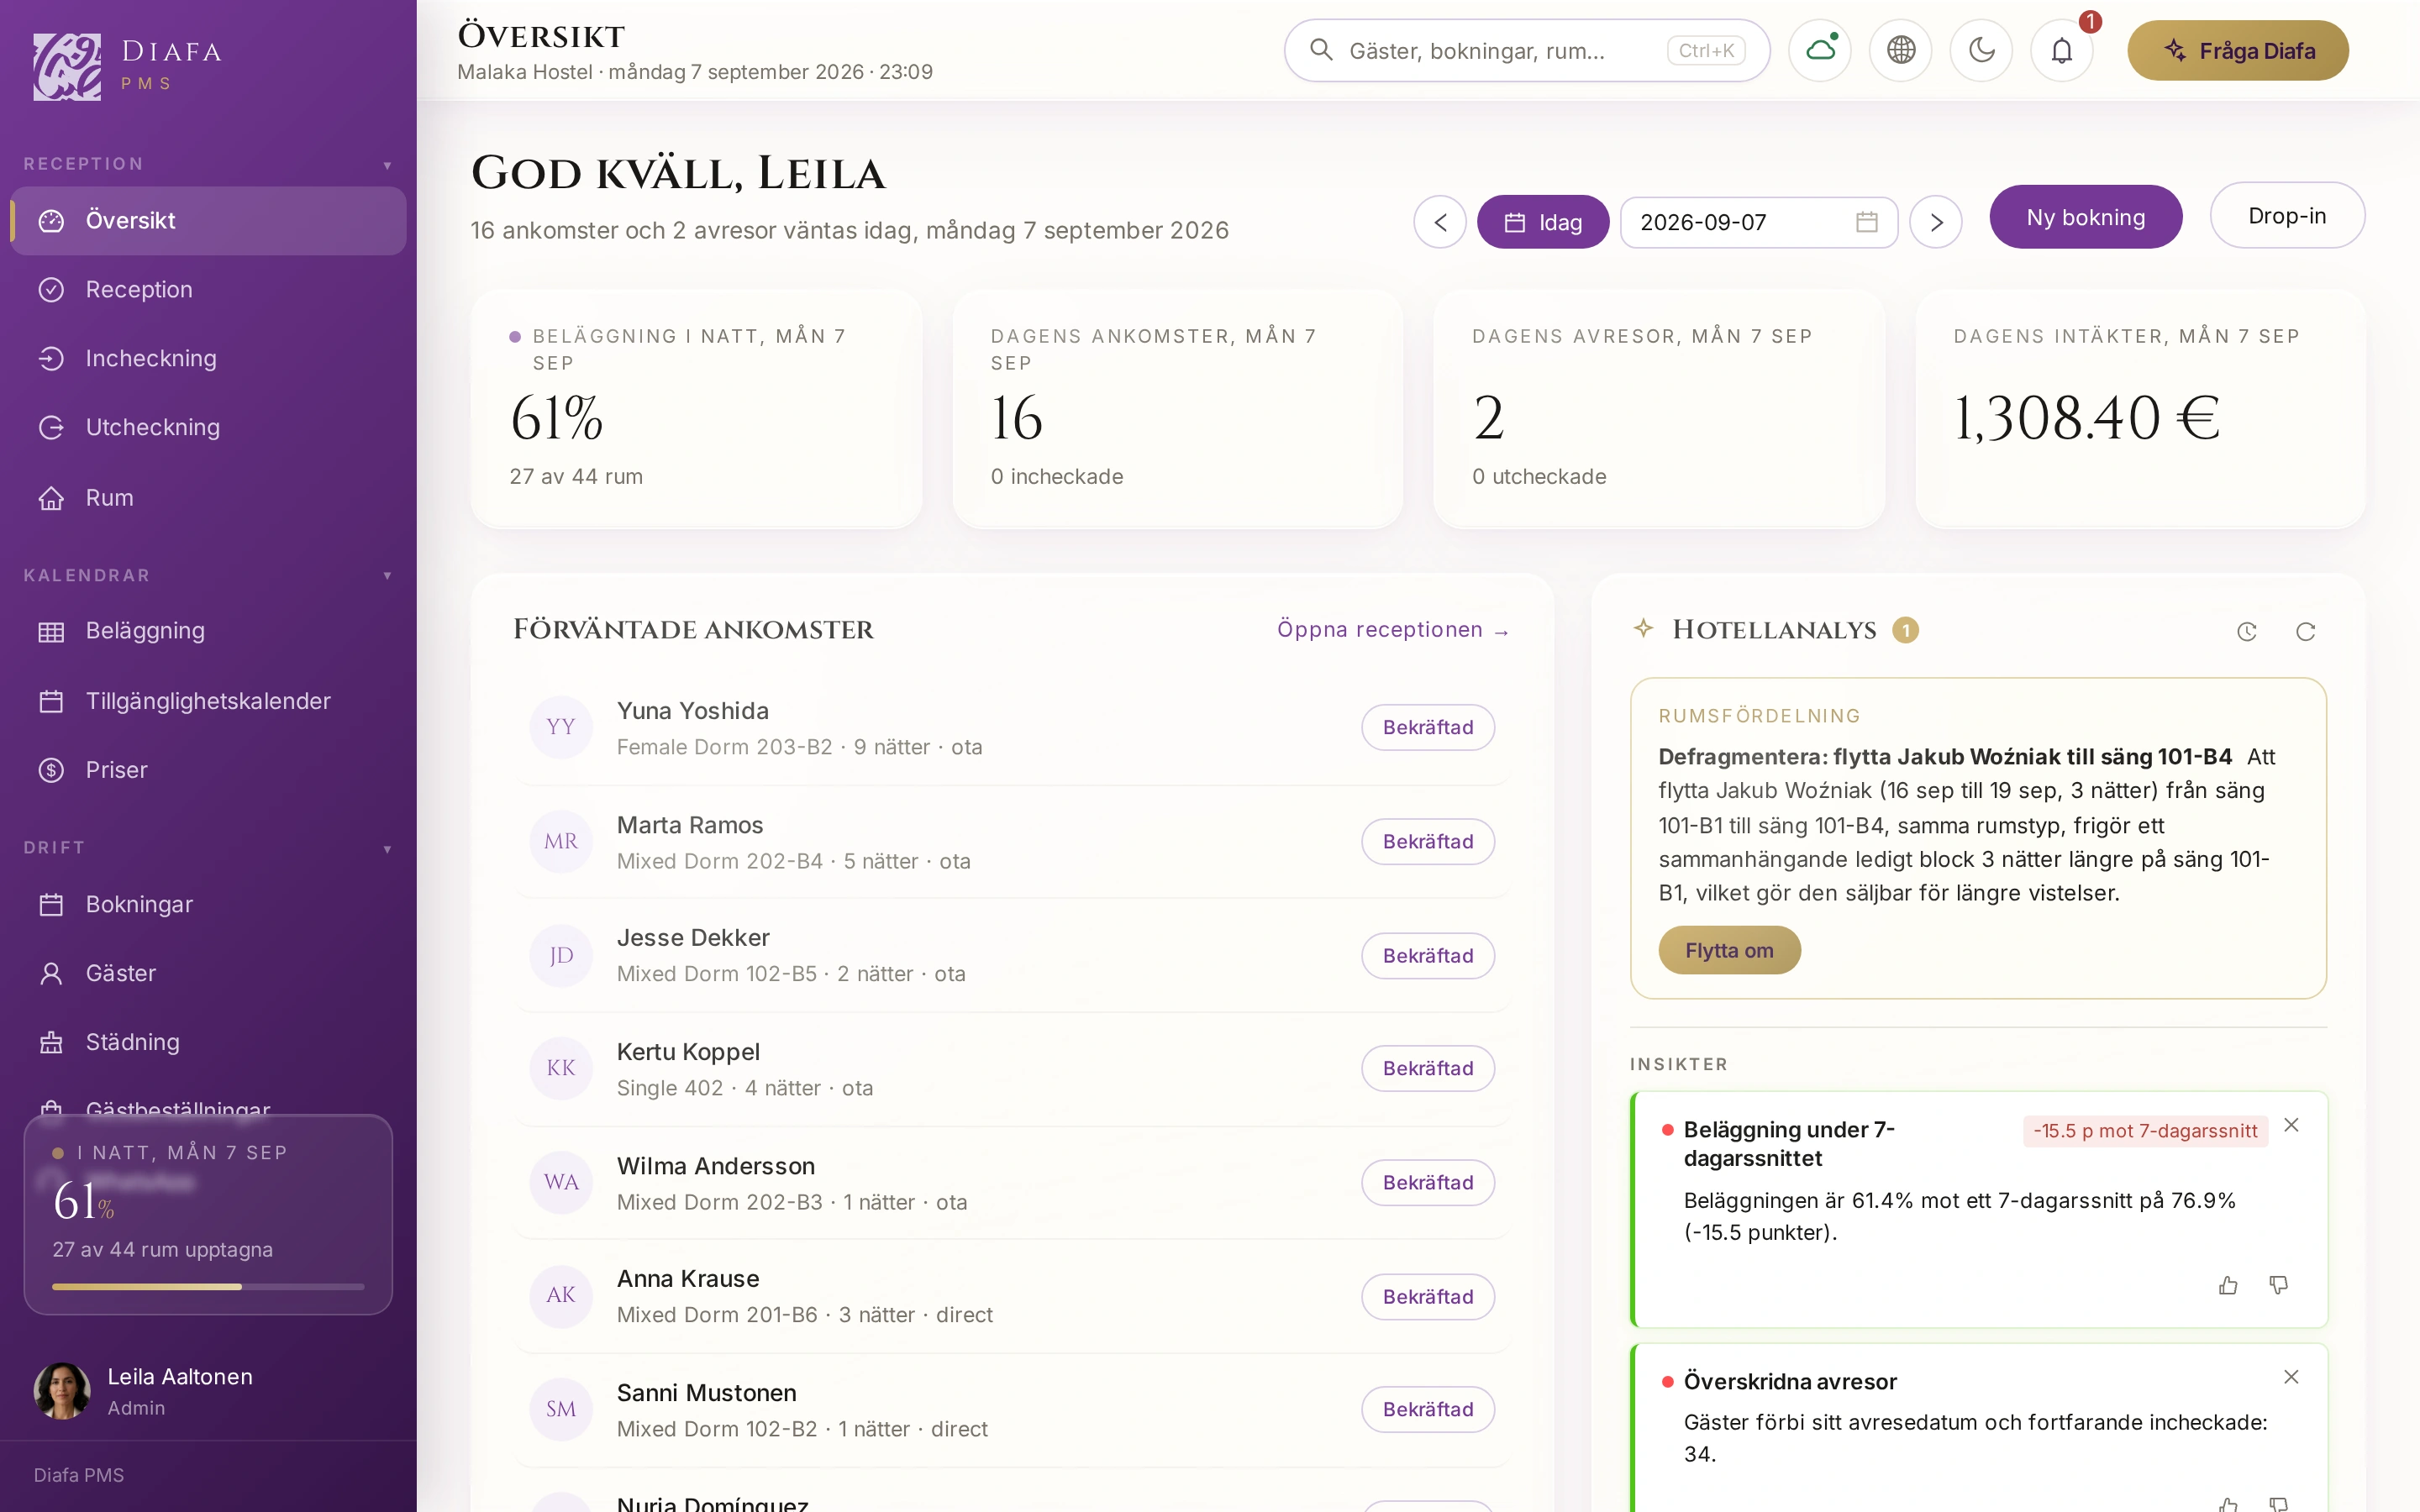Screen dimensions: 2420x1512
Task: Click the globe language icon
Action: point(1900,50)
